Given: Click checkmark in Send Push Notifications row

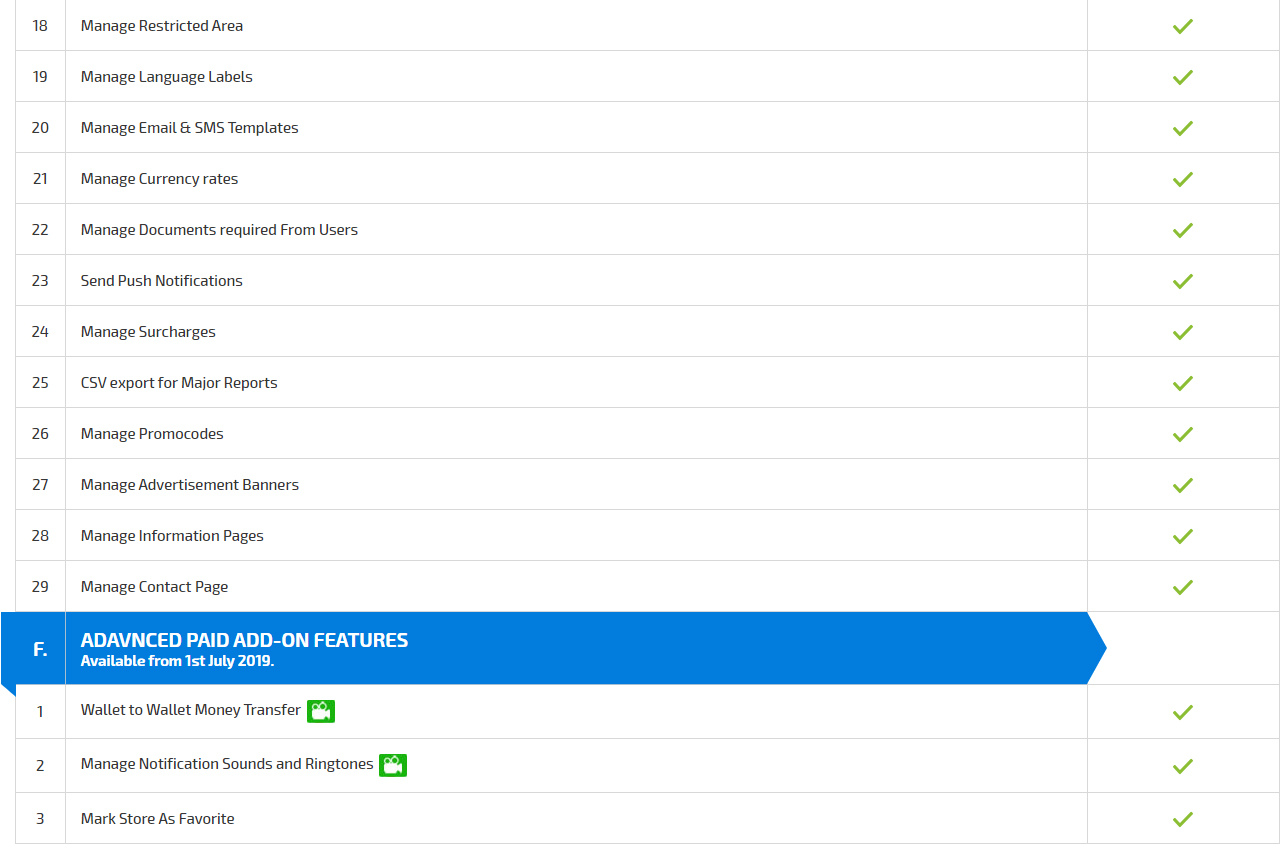Looking at the screenshot, I should 1183,281.
